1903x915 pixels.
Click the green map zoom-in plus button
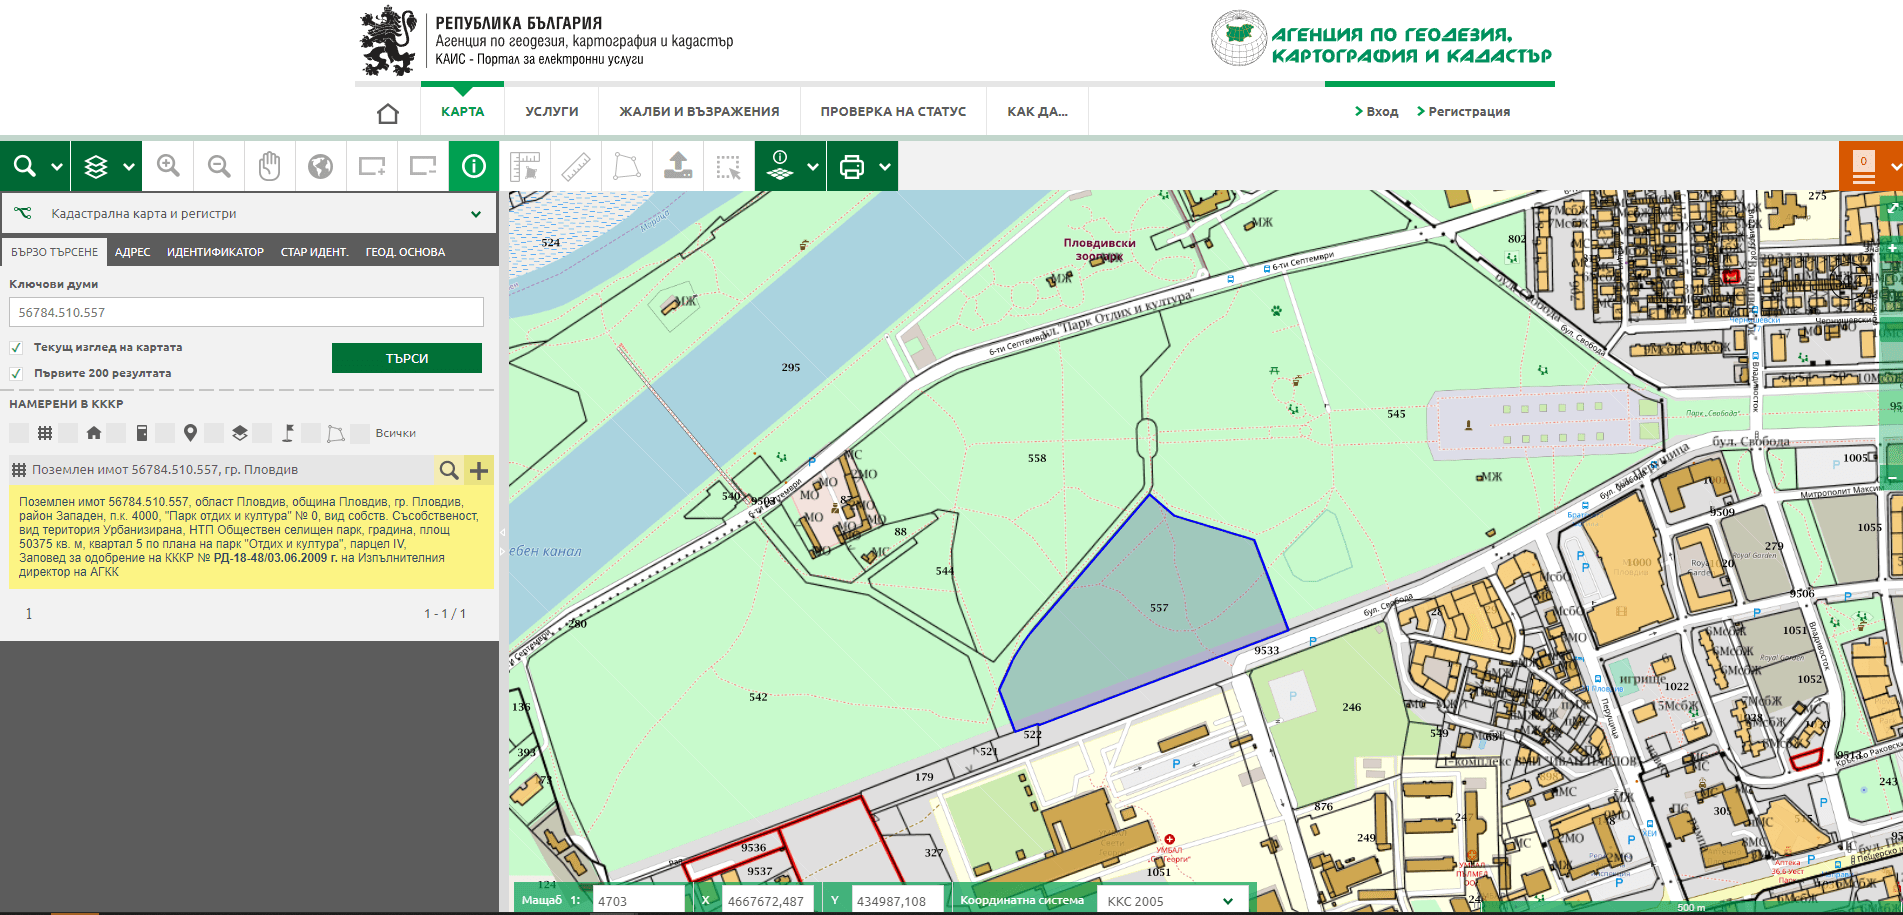pos(1891,248)
